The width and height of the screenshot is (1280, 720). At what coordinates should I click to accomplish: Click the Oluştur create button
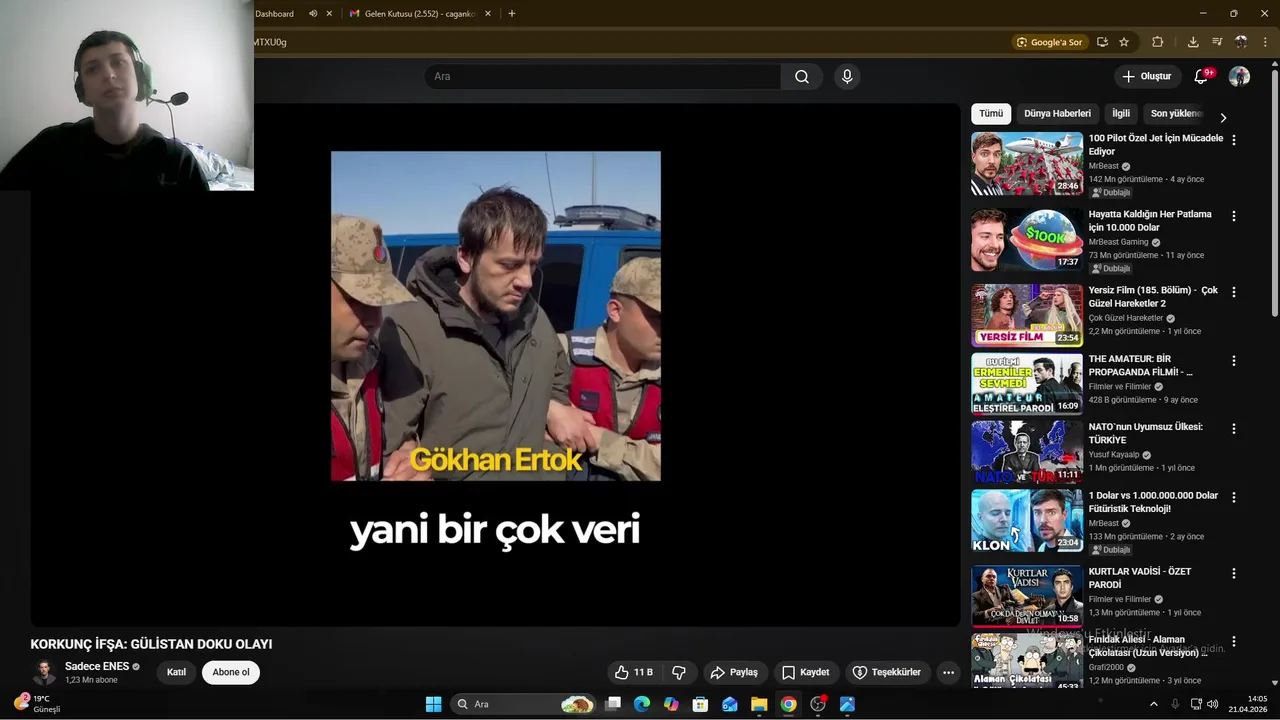click(x=1146, y=77)
